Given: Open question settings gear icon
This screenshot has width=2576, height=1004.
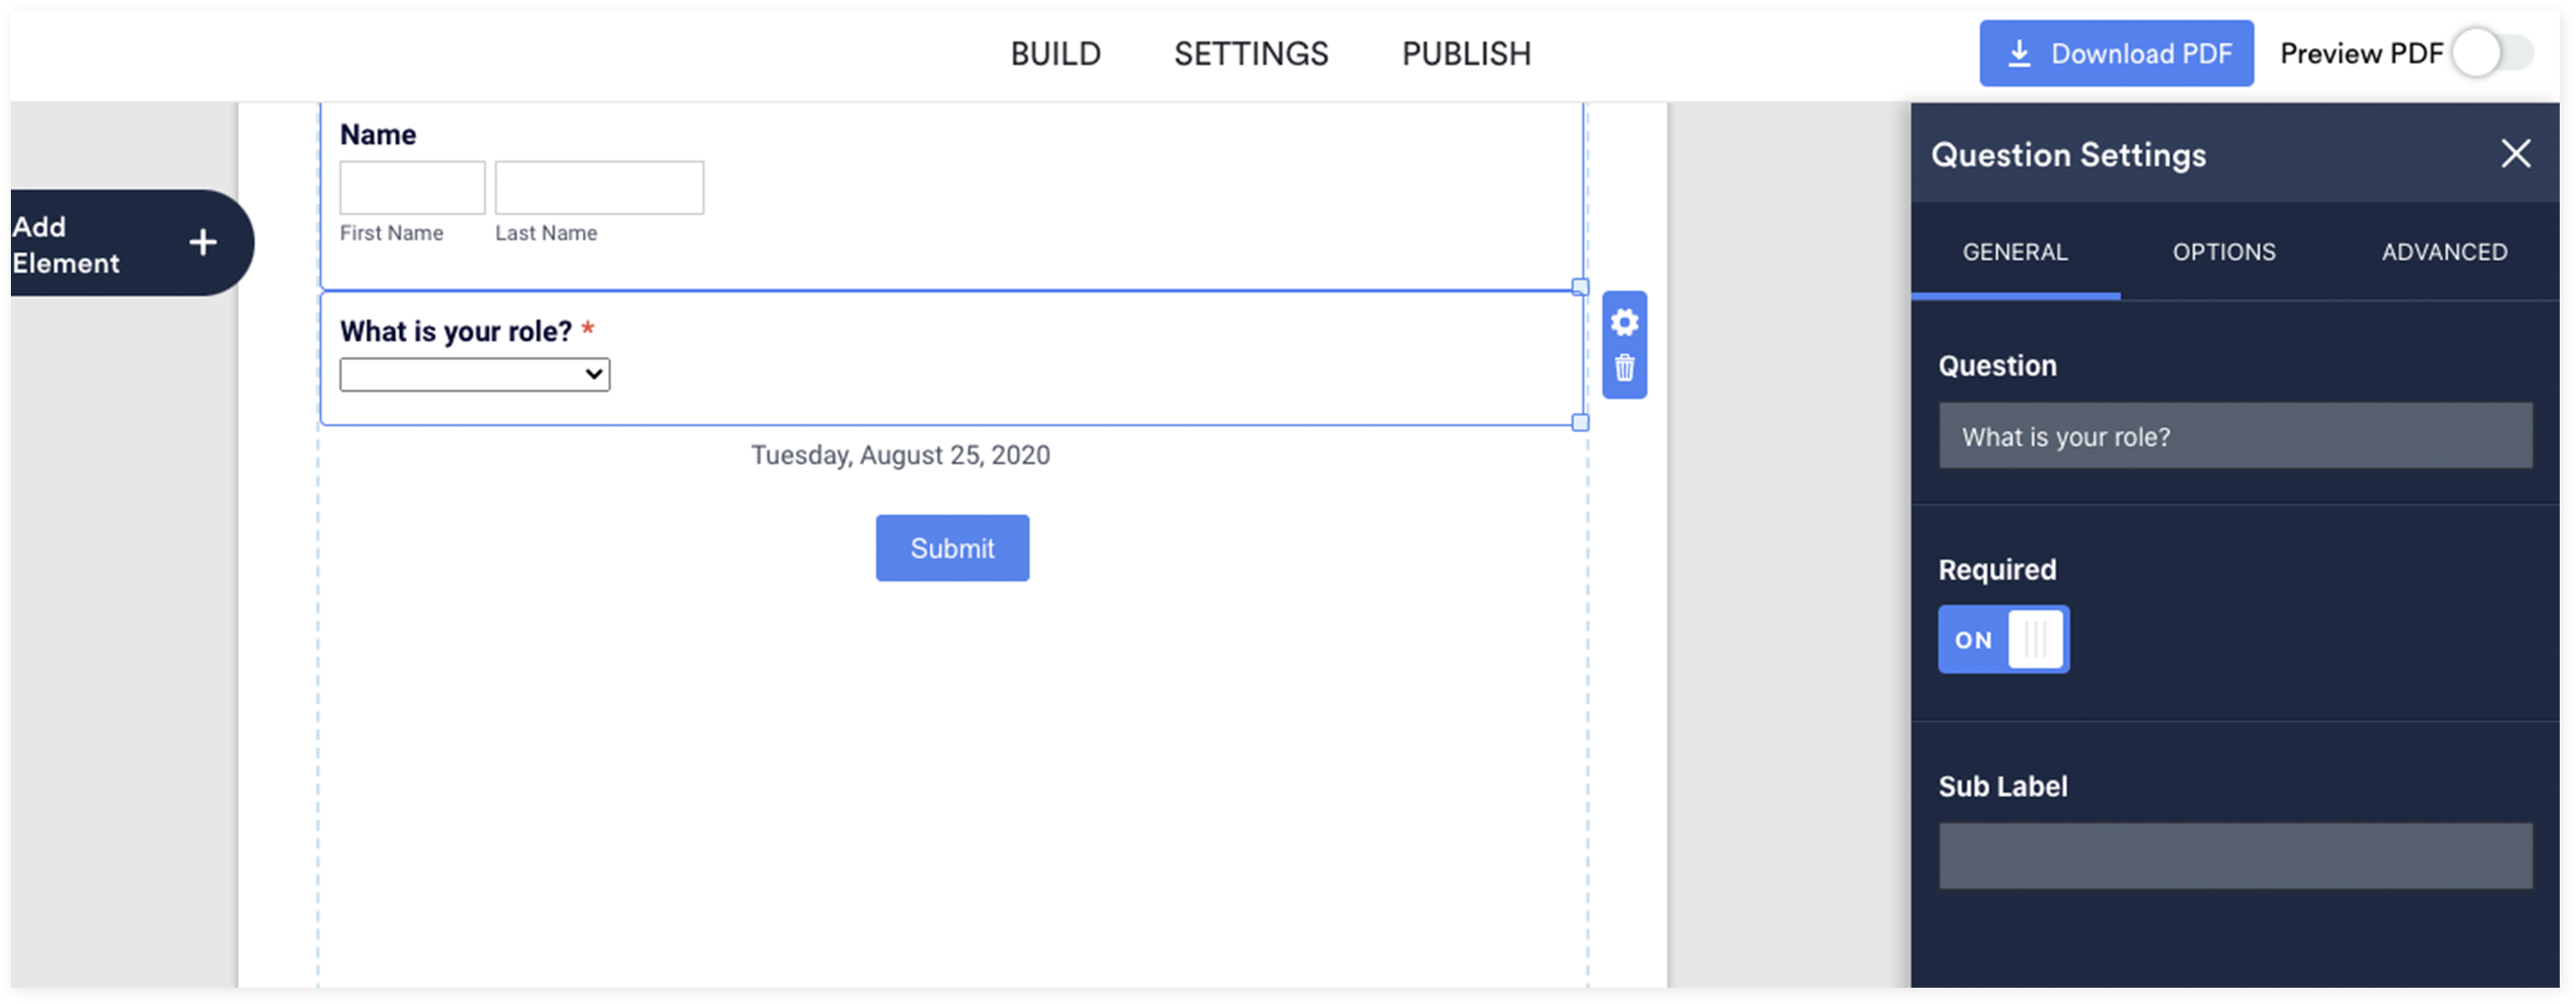Looking at the screenshot, I should 1624,322.
